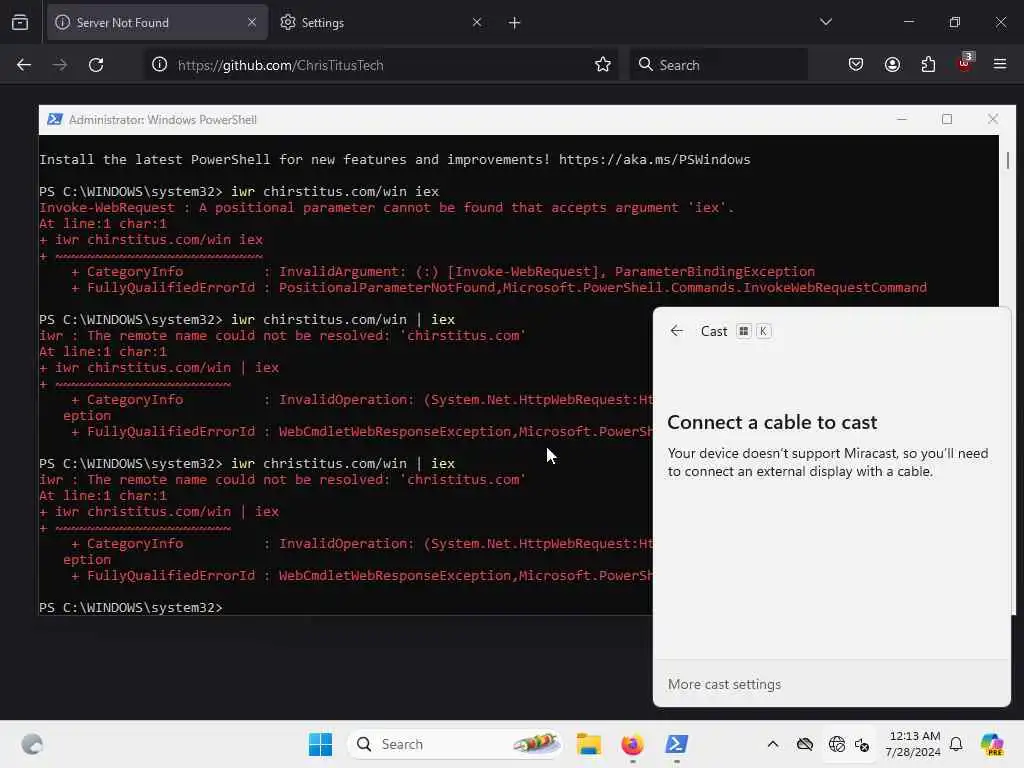Screen dimensions: 1024x768
Task: Open the Extensions puzzle menu
Action: (928, 65)
